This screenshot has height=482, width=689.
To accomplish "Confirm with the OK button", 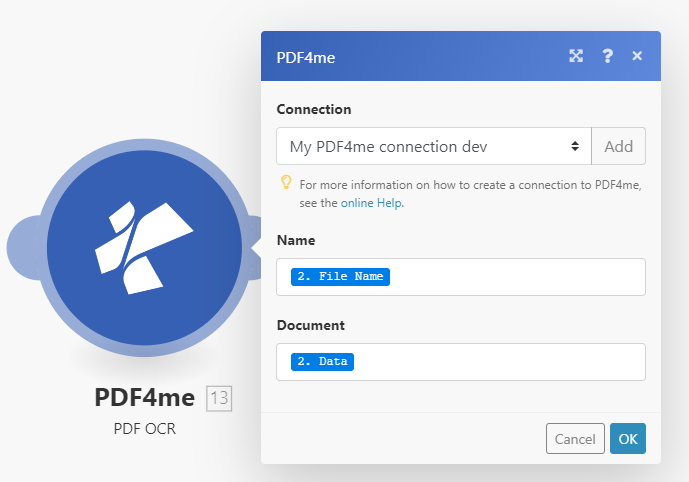I will 628,439.
